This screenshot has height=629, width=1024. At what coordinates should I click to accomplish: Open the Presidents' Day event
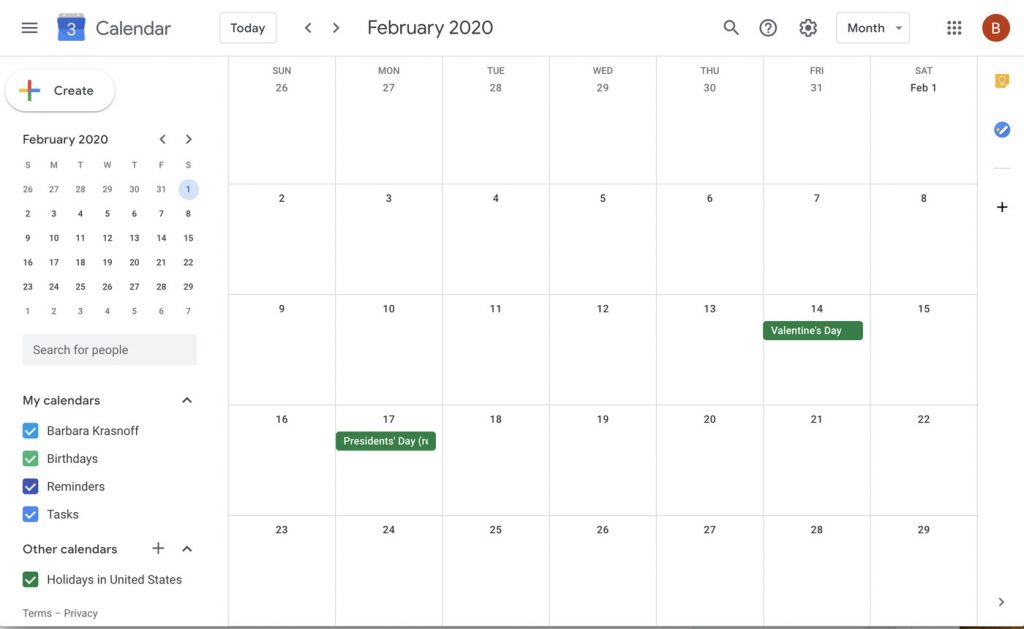coord(385,440)
